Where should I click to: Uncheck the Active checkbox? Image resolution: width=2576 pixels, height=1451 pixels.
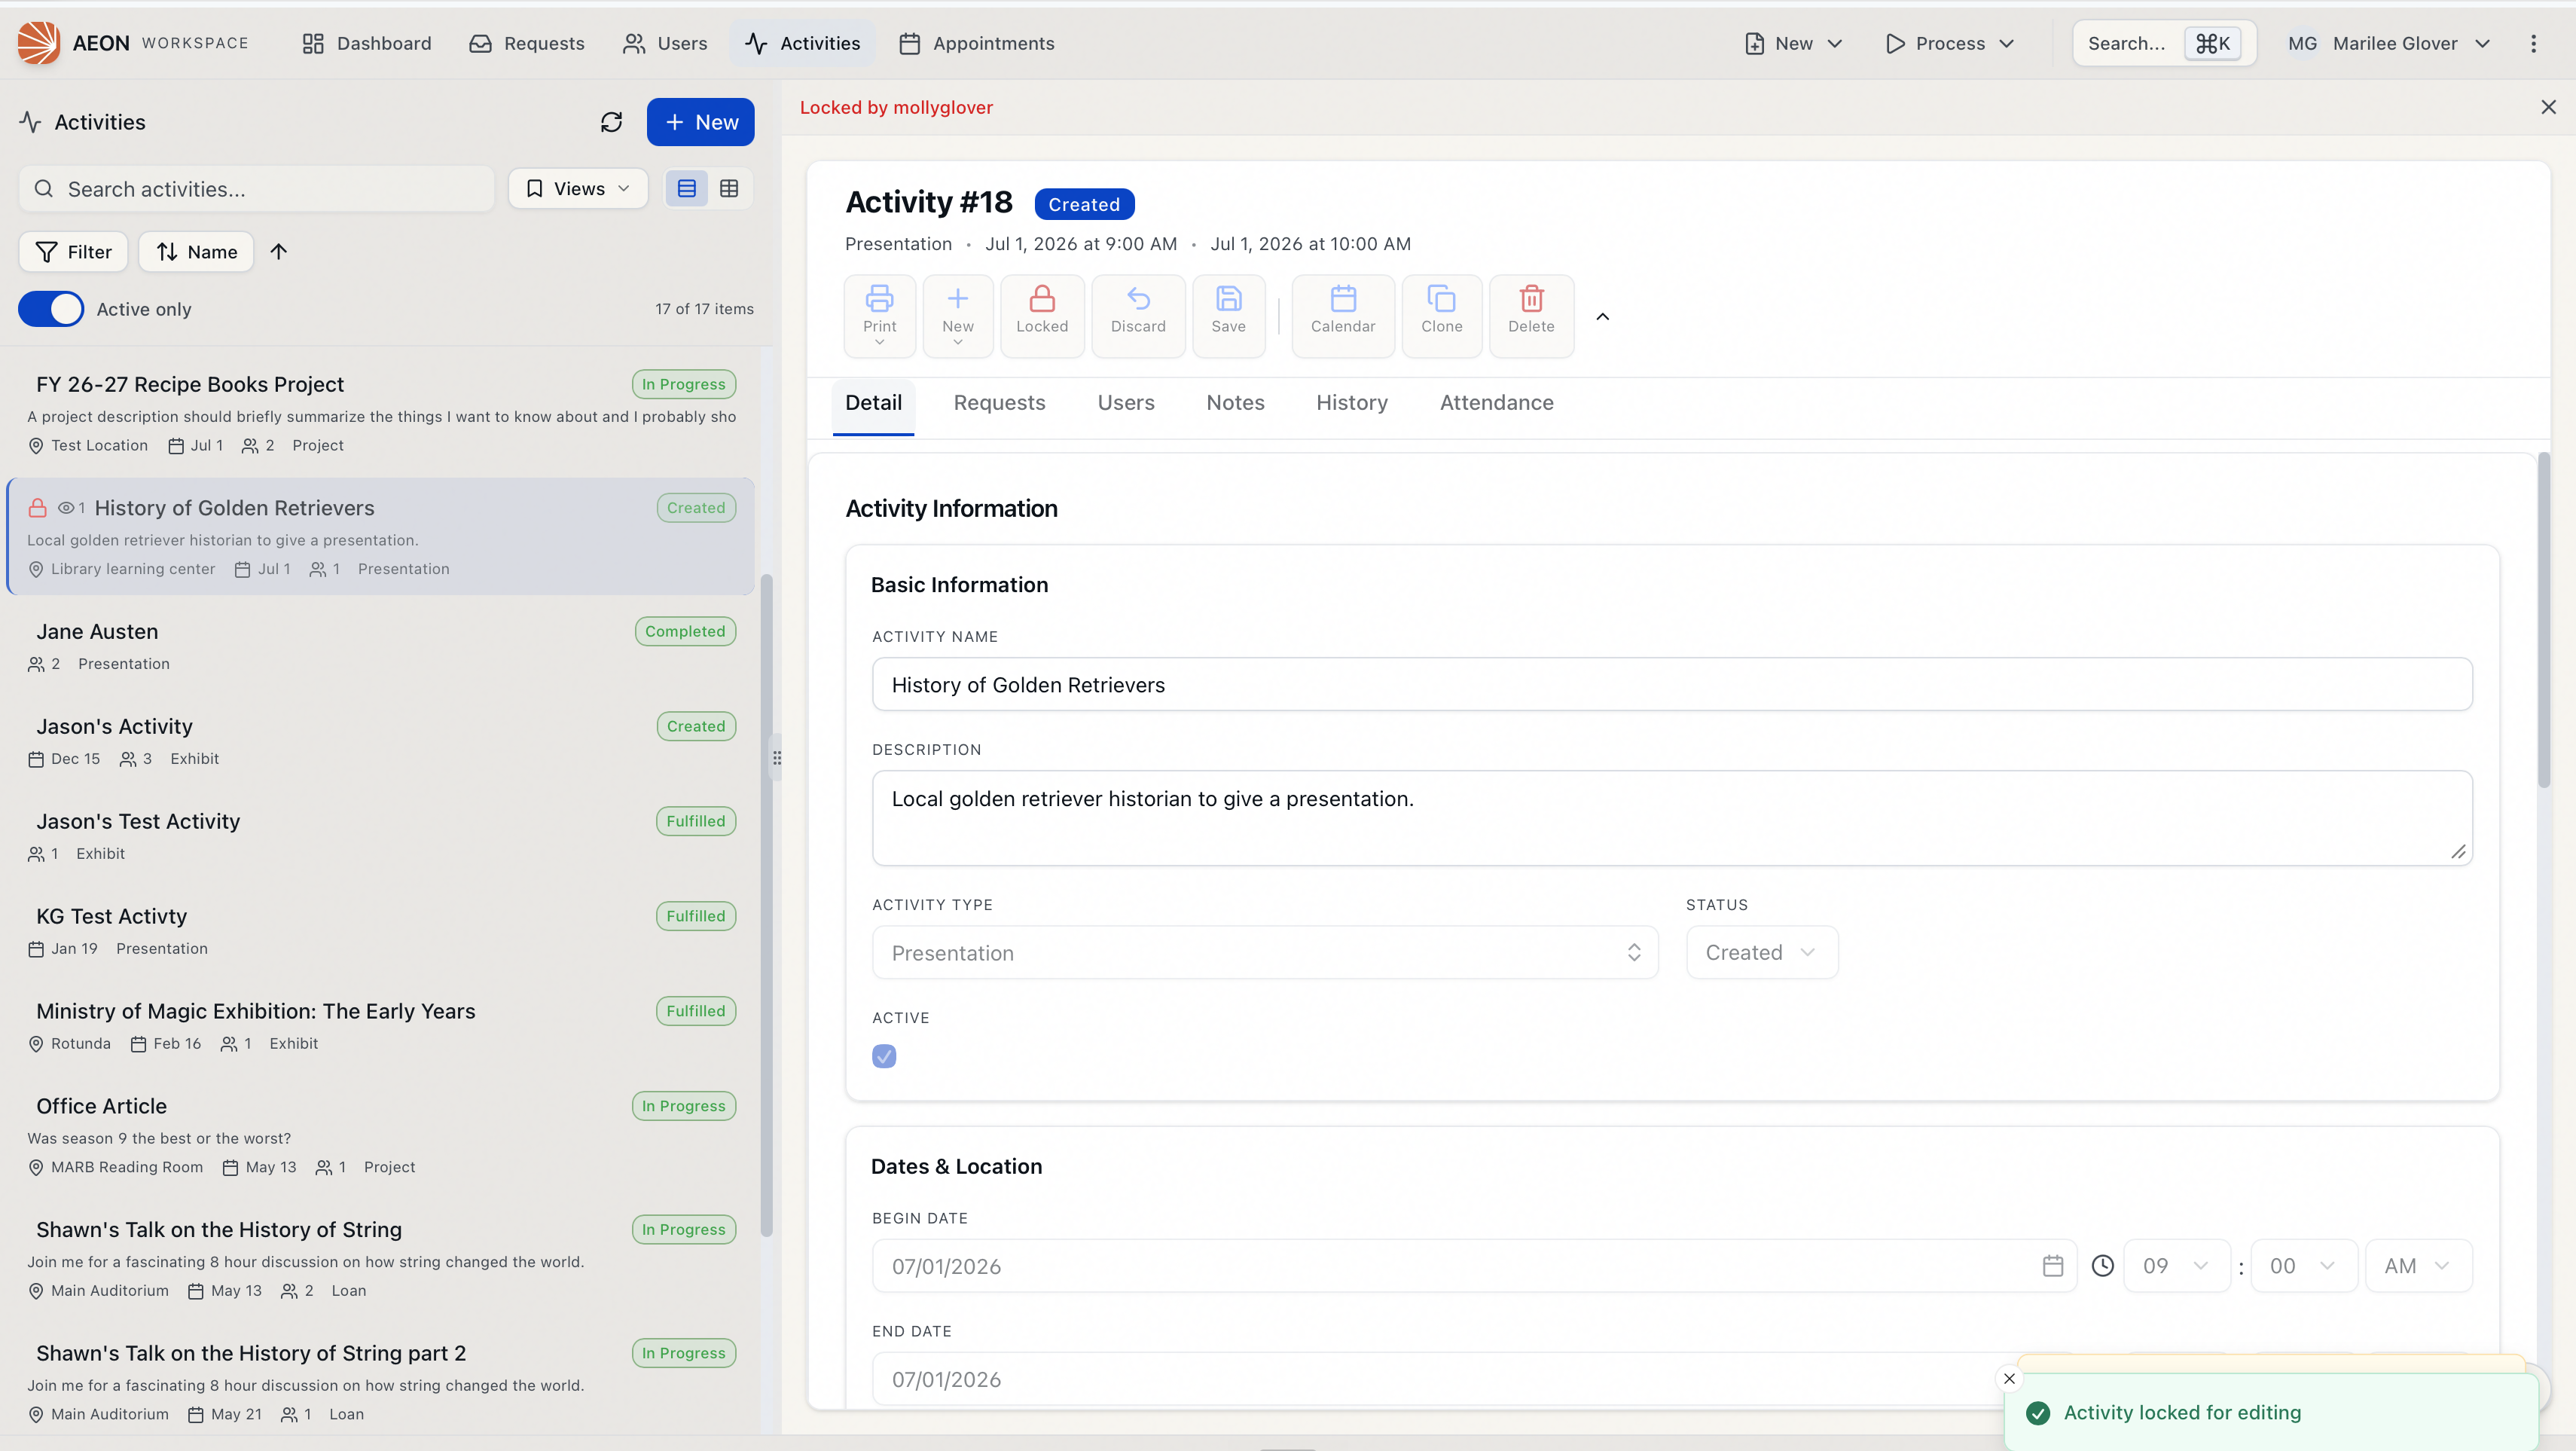884,1057
